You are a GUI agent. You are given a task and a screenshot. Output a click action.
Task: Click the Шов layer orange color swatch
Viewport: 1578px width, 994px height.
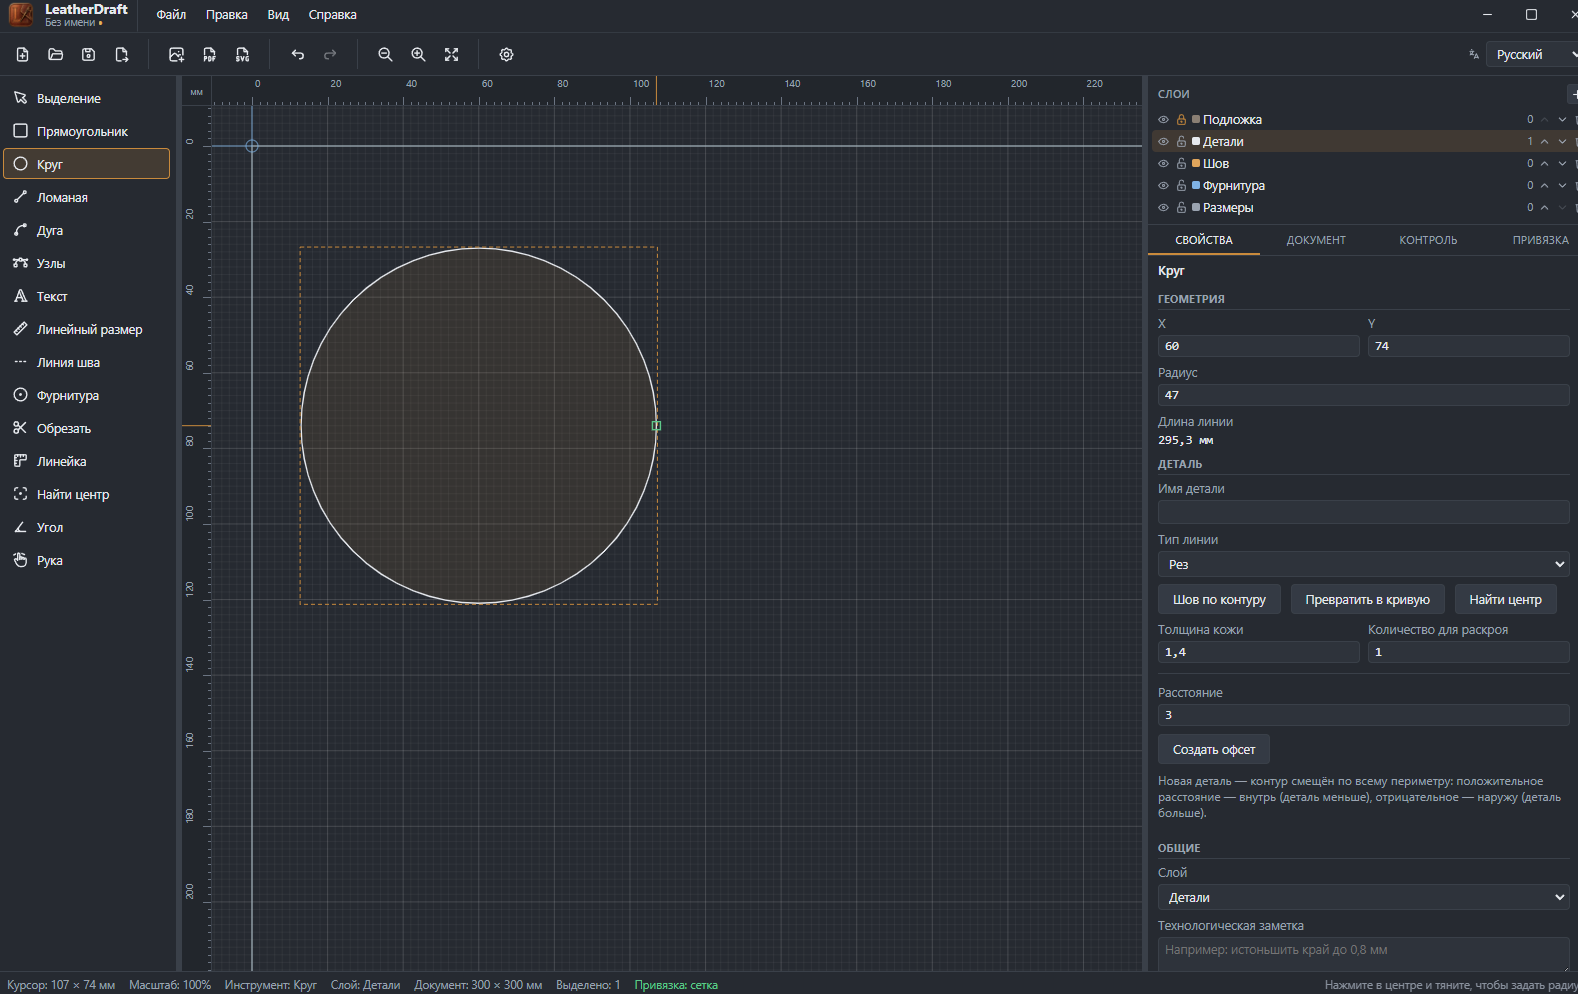(x=1196, y=163)
